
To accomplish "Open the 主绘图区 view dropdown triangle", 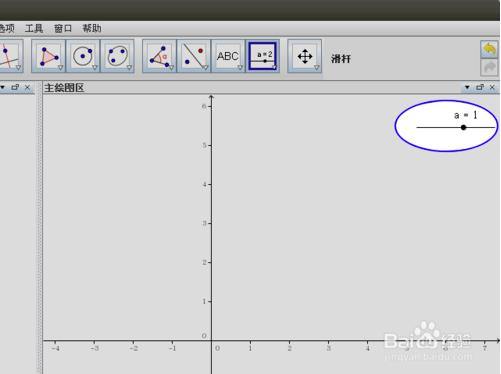I will [467, 87].
